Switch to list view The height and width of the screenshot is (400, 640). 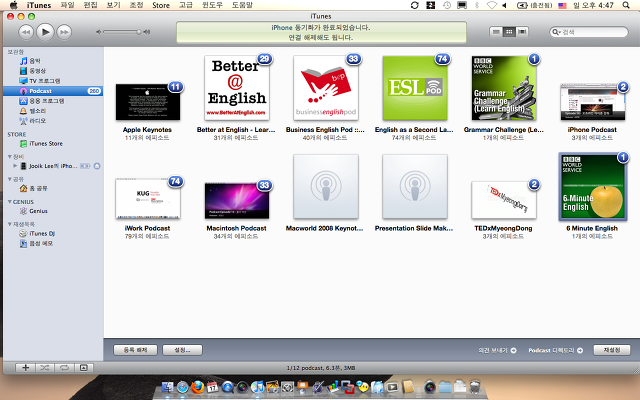click(496, 32)
